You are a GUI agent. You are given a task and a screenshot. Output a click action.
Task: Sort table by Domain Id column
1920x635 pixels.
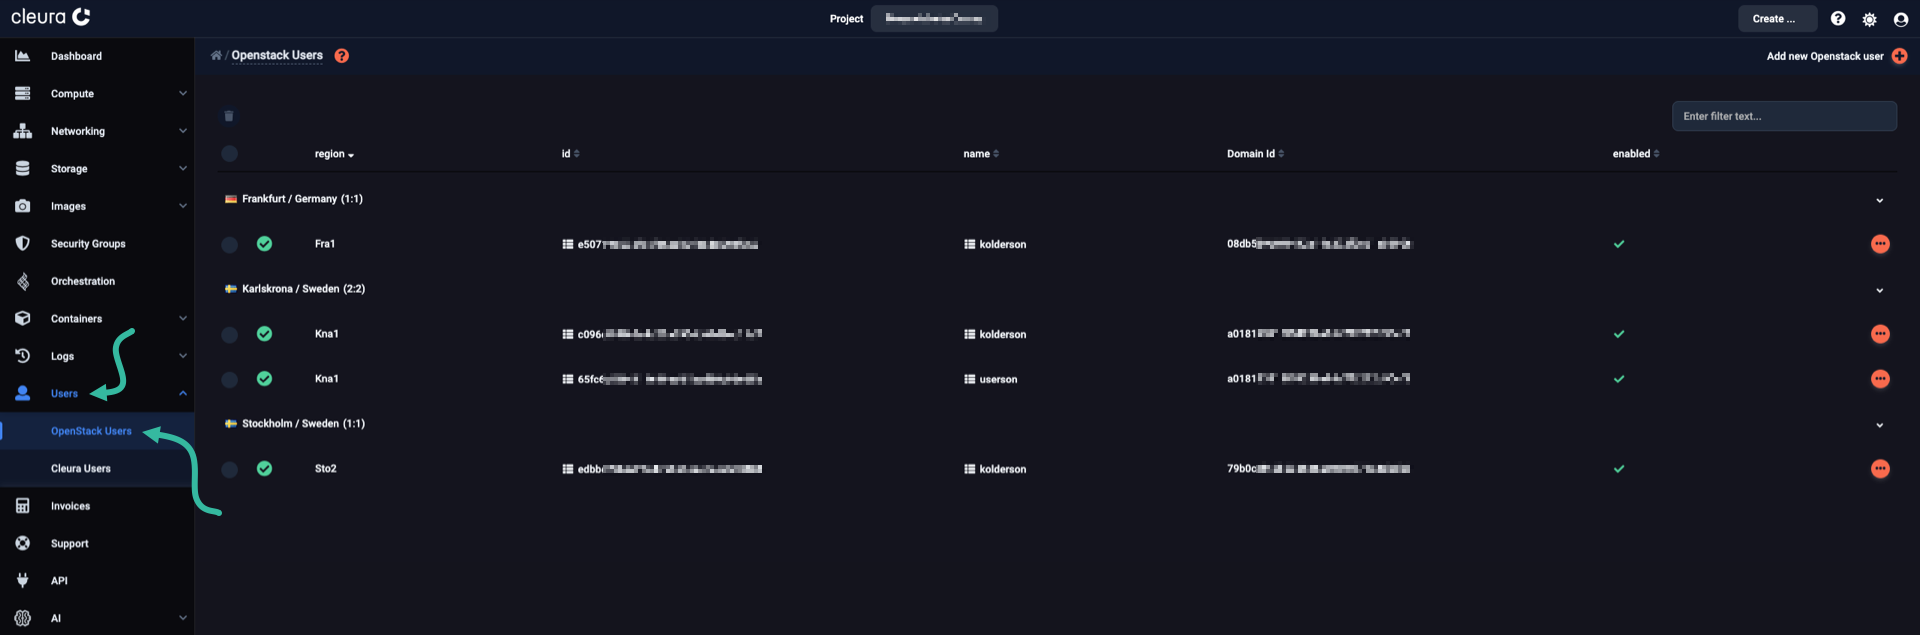click(1255, 154)
